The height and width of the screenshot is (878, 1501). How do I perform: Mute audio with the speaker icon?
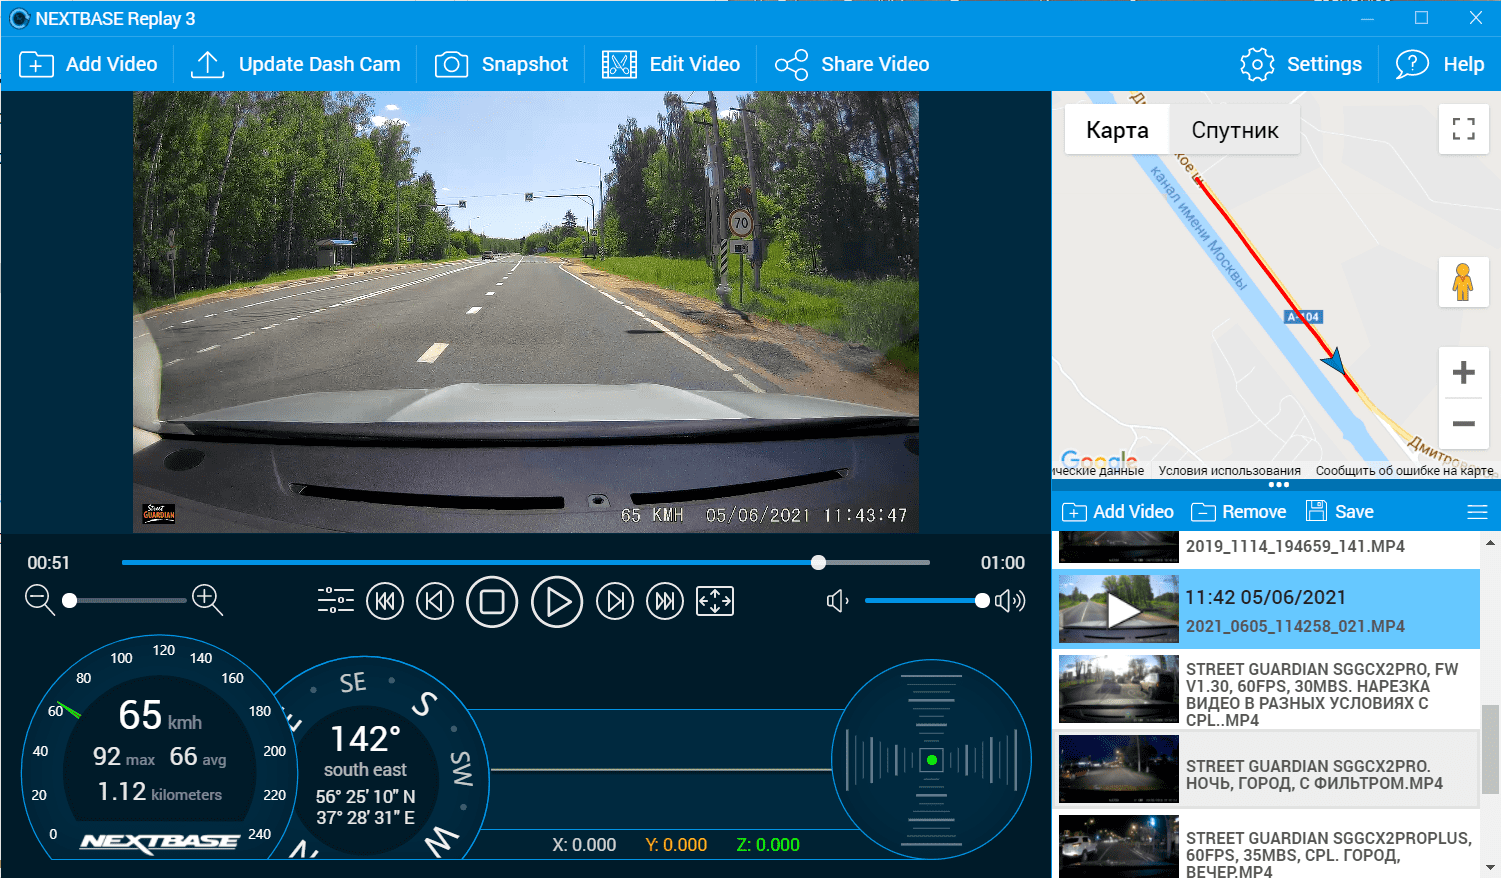pyautogui.click(x=837, y=601)
